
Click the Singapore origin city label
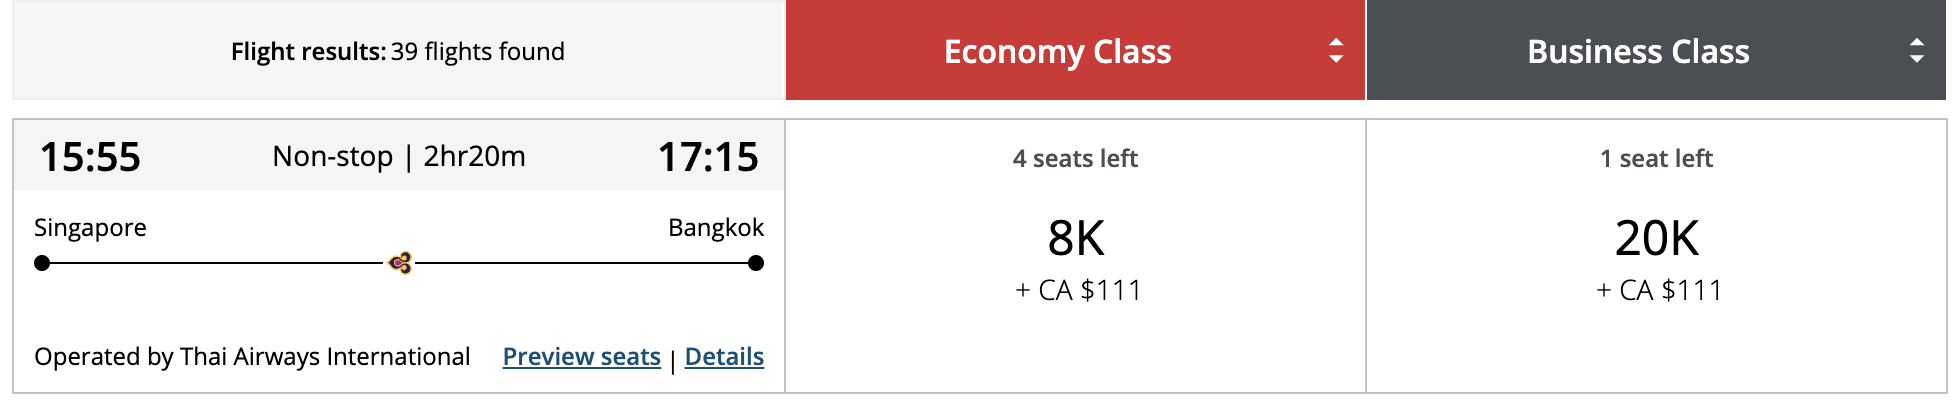[90, 228]
